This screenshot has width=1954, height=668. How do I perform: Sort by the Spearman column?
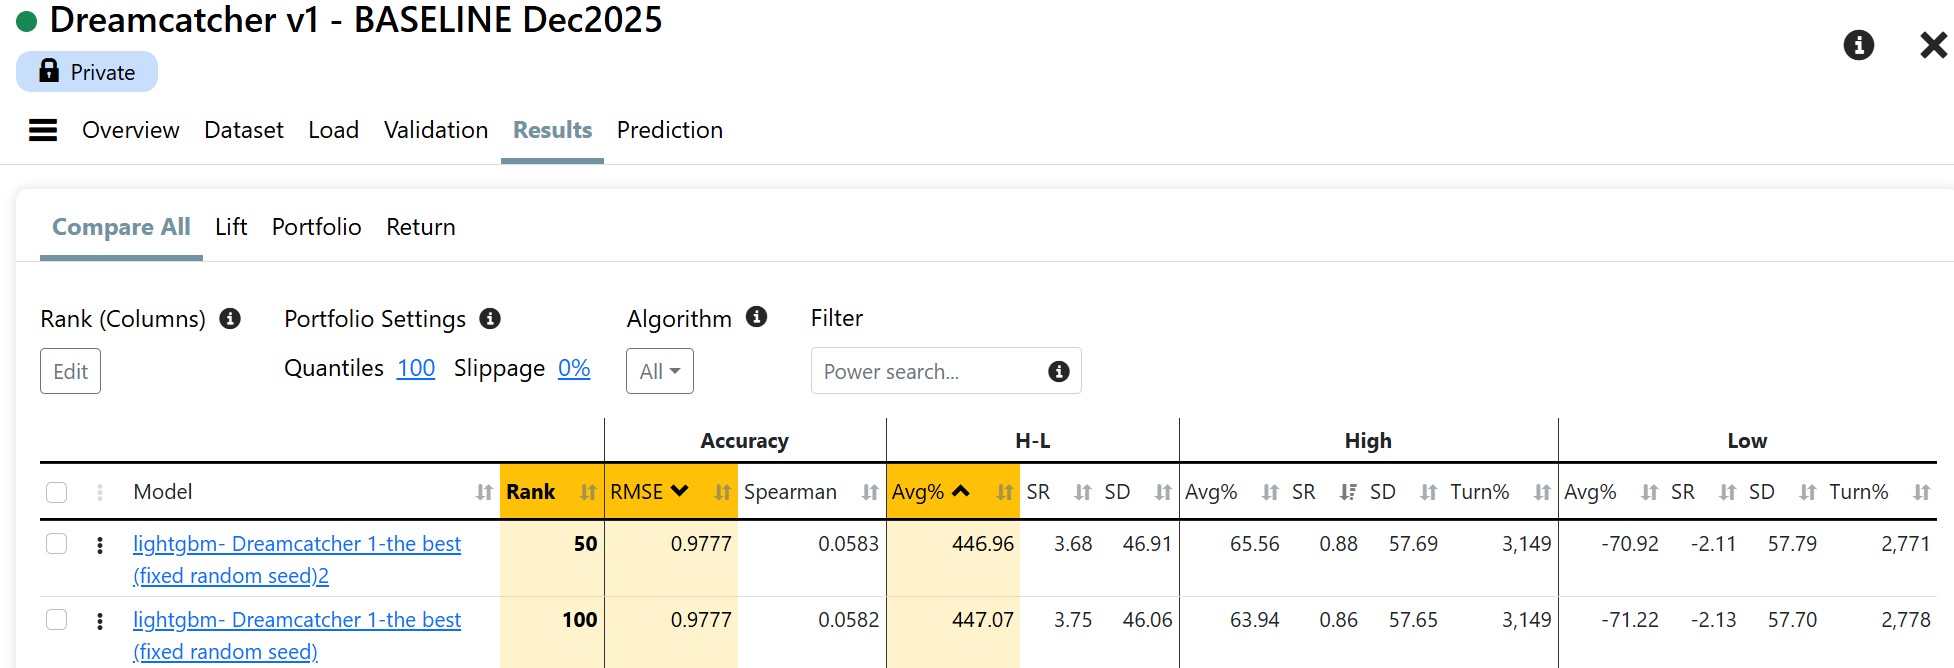(790, 492)
